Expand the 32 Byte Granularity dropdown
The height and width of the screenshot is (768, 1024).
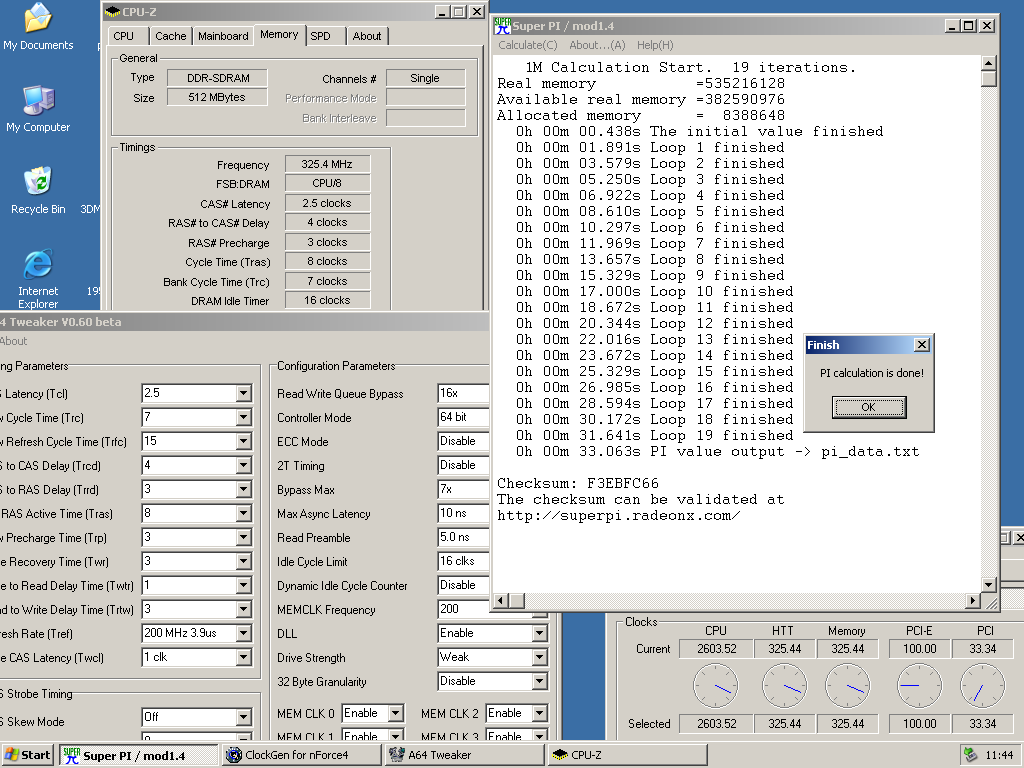pyautogui.click(x=539, y=682)
